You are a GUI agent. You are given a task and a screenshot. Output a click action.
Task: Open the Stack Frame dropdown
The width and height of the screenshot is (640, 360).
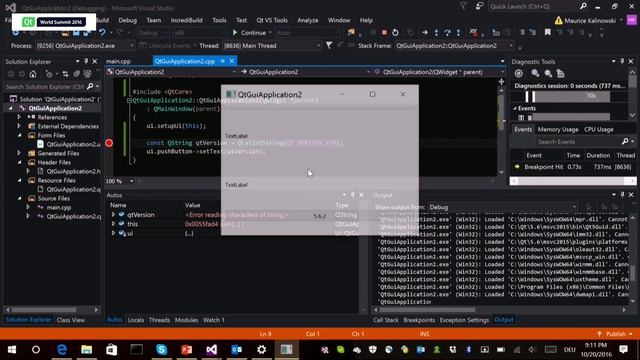point(454,46)
